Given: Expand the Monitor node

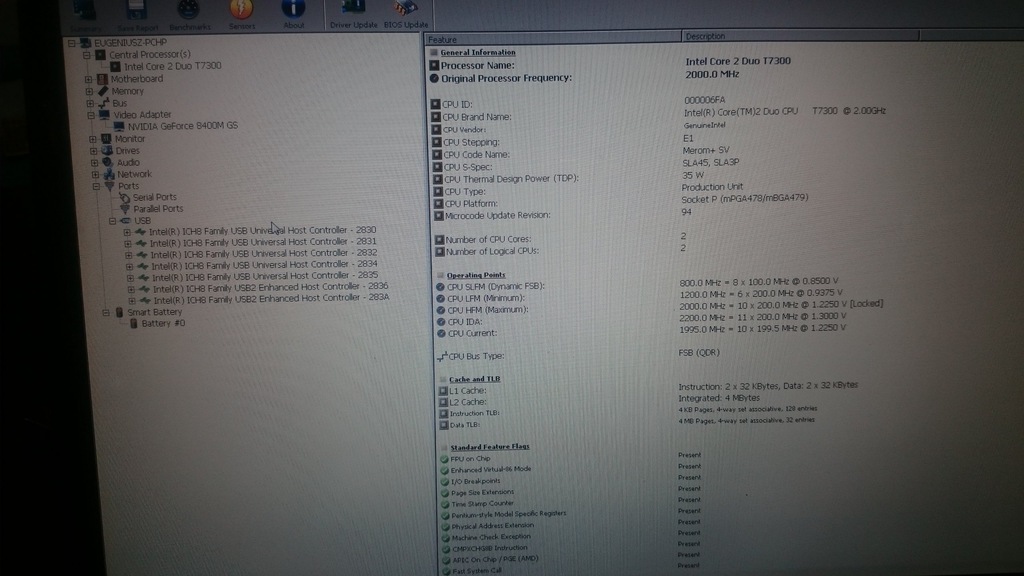Looking at the screenshot, I should (x=93, y=139).
